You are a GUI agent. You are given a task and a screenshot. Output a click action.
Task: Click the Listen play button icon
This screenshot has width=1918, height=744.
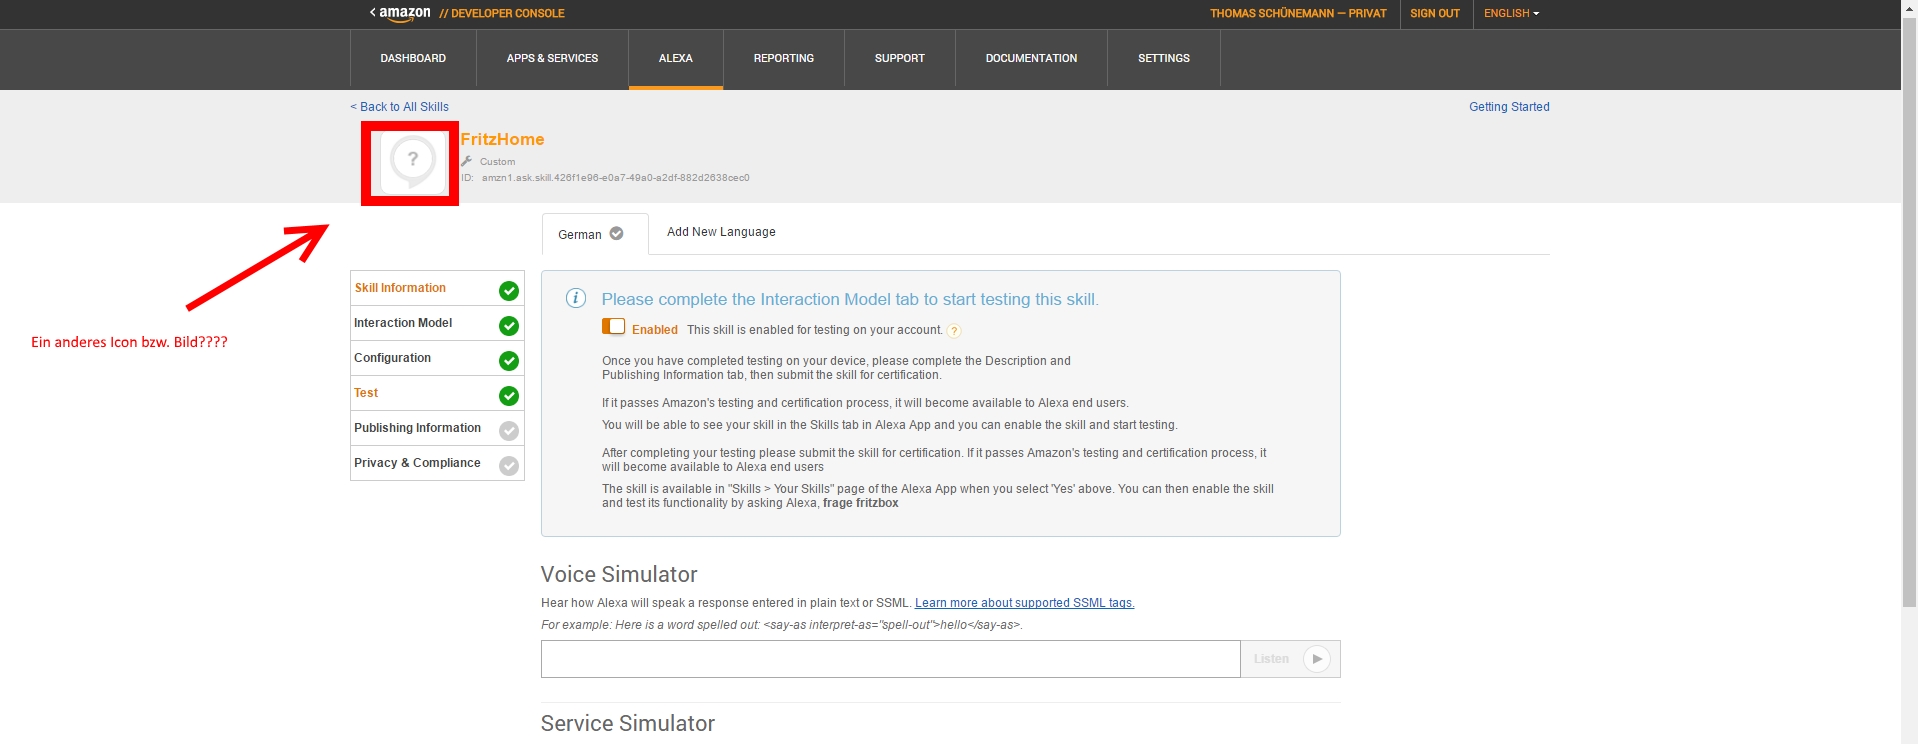tap(1317, 659)
